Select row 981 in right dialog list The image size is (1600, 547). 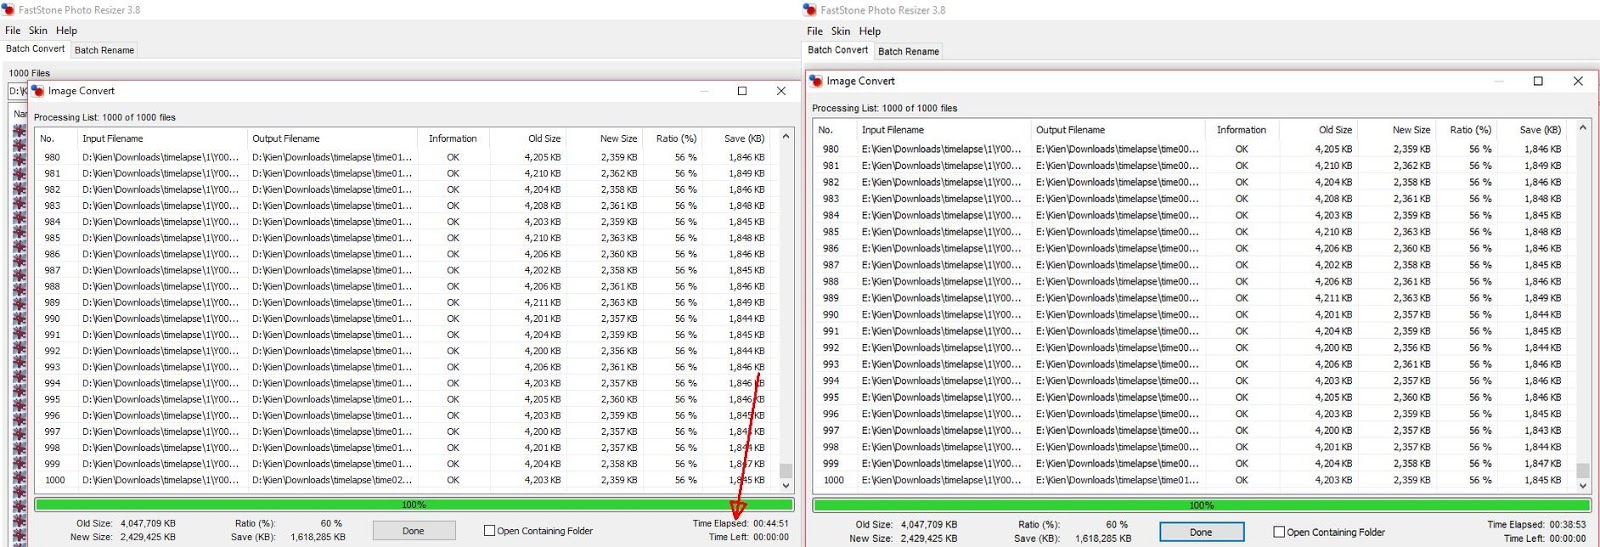pyautogui.click(x=1194, y=166)
